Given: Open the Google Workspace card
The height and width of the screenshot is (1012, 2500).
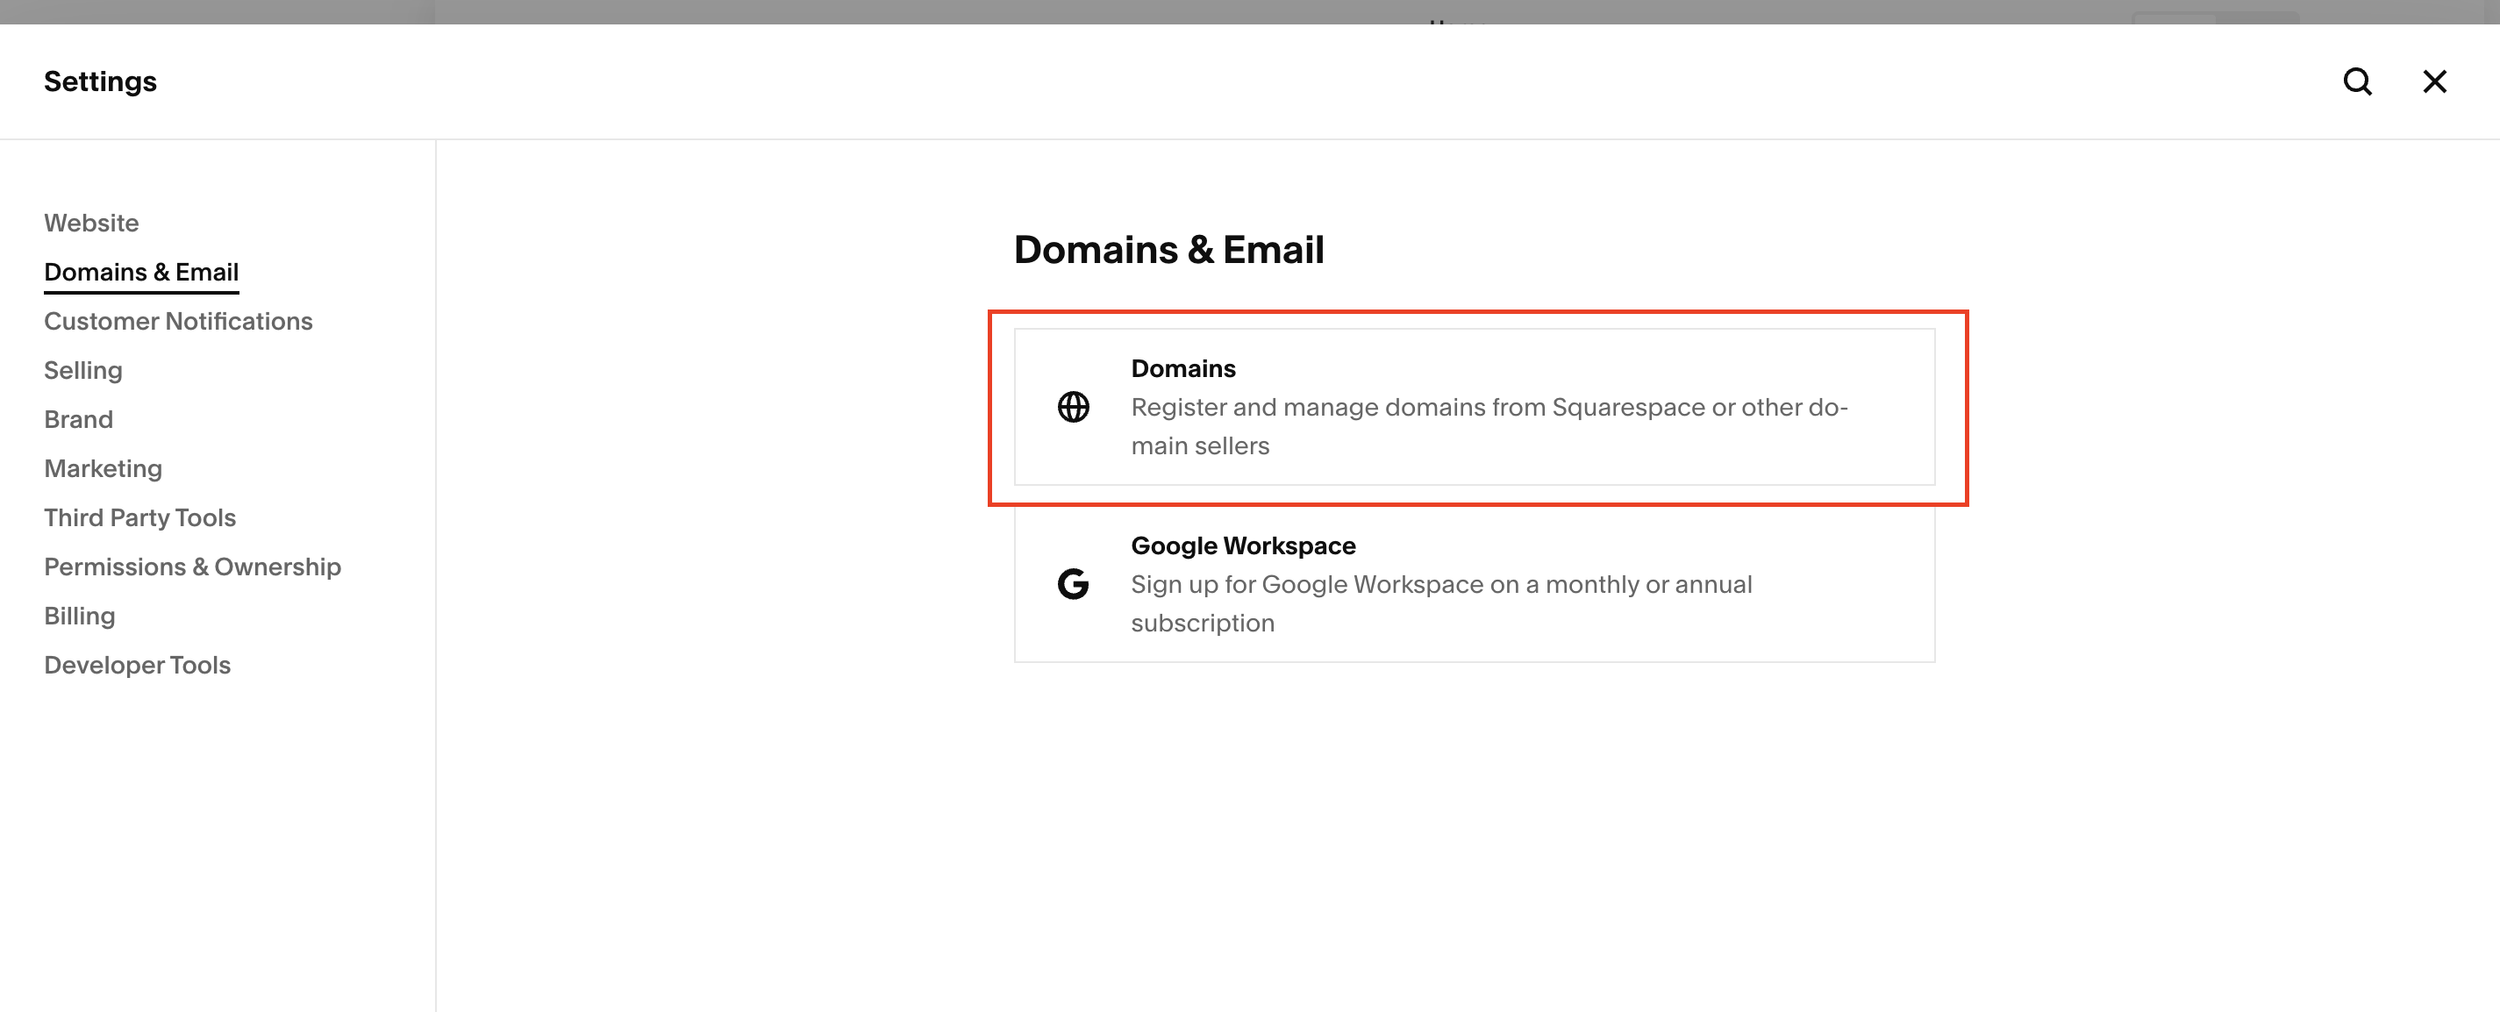Looking at the screenshot, I should coord(1474,584).
